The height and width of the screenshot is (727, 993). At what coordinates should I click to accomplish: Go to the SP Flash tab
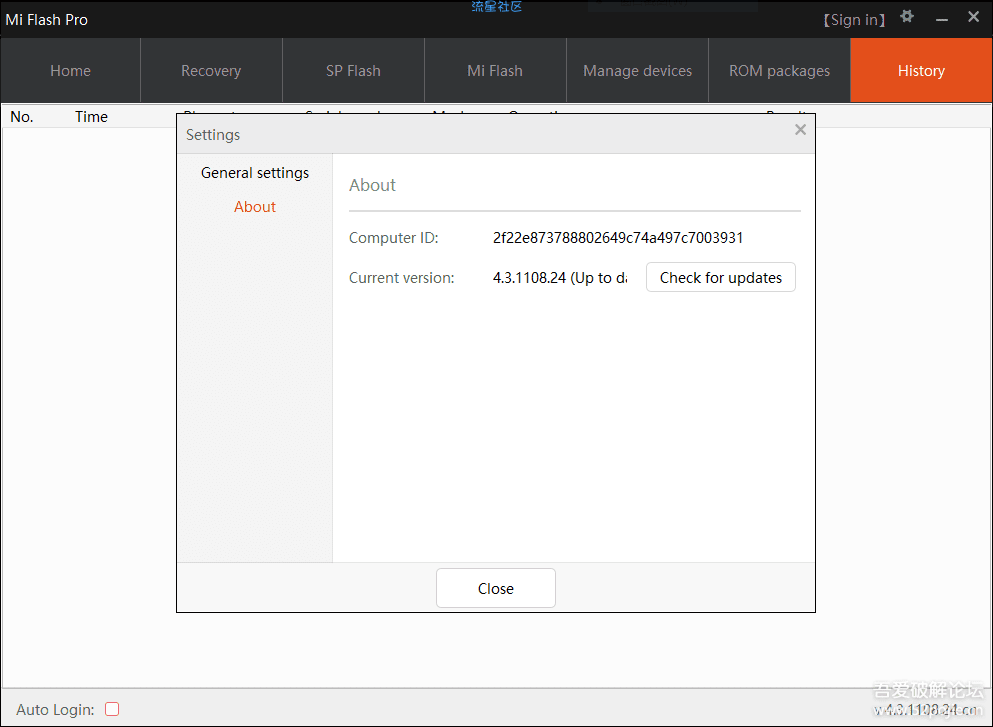[x=353, y=70]
